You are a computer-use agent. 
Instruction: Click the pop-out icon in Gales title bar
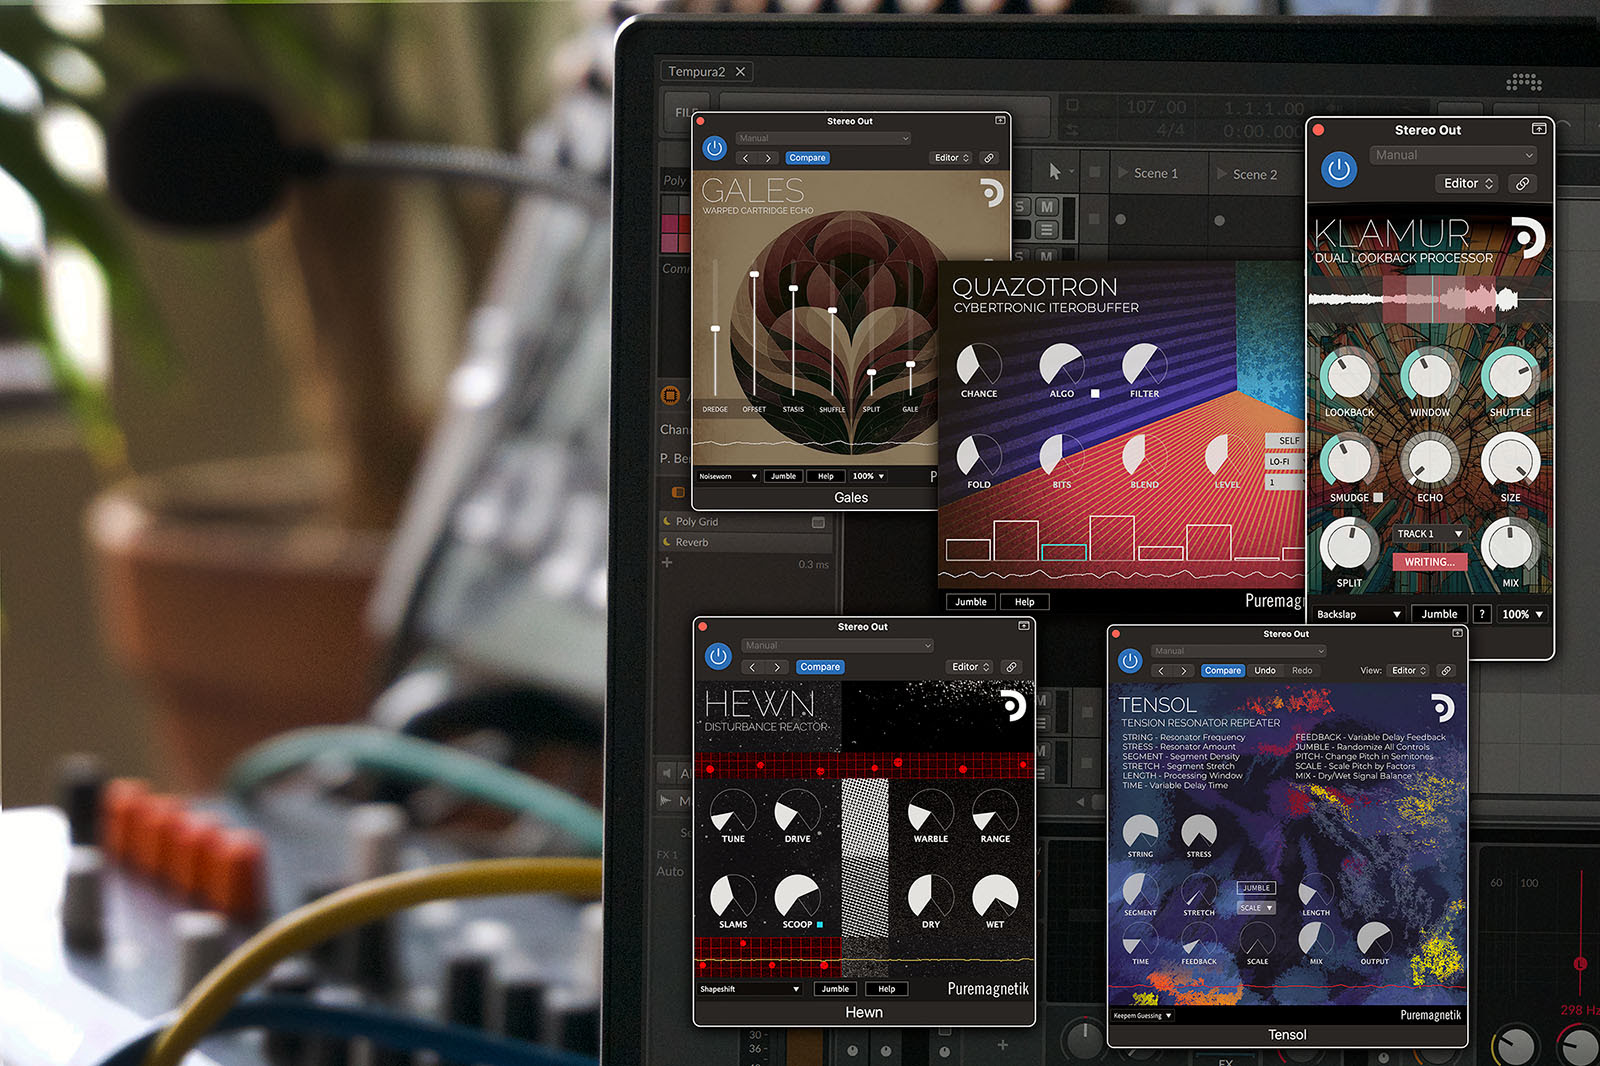point(1000,120)
